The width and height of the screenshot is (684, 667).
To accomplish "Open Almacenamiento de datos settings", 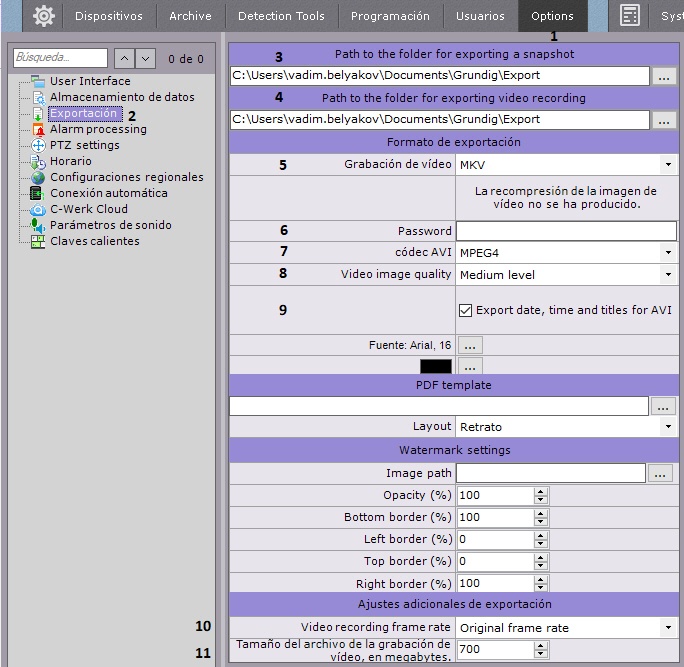I will point(121,97).
